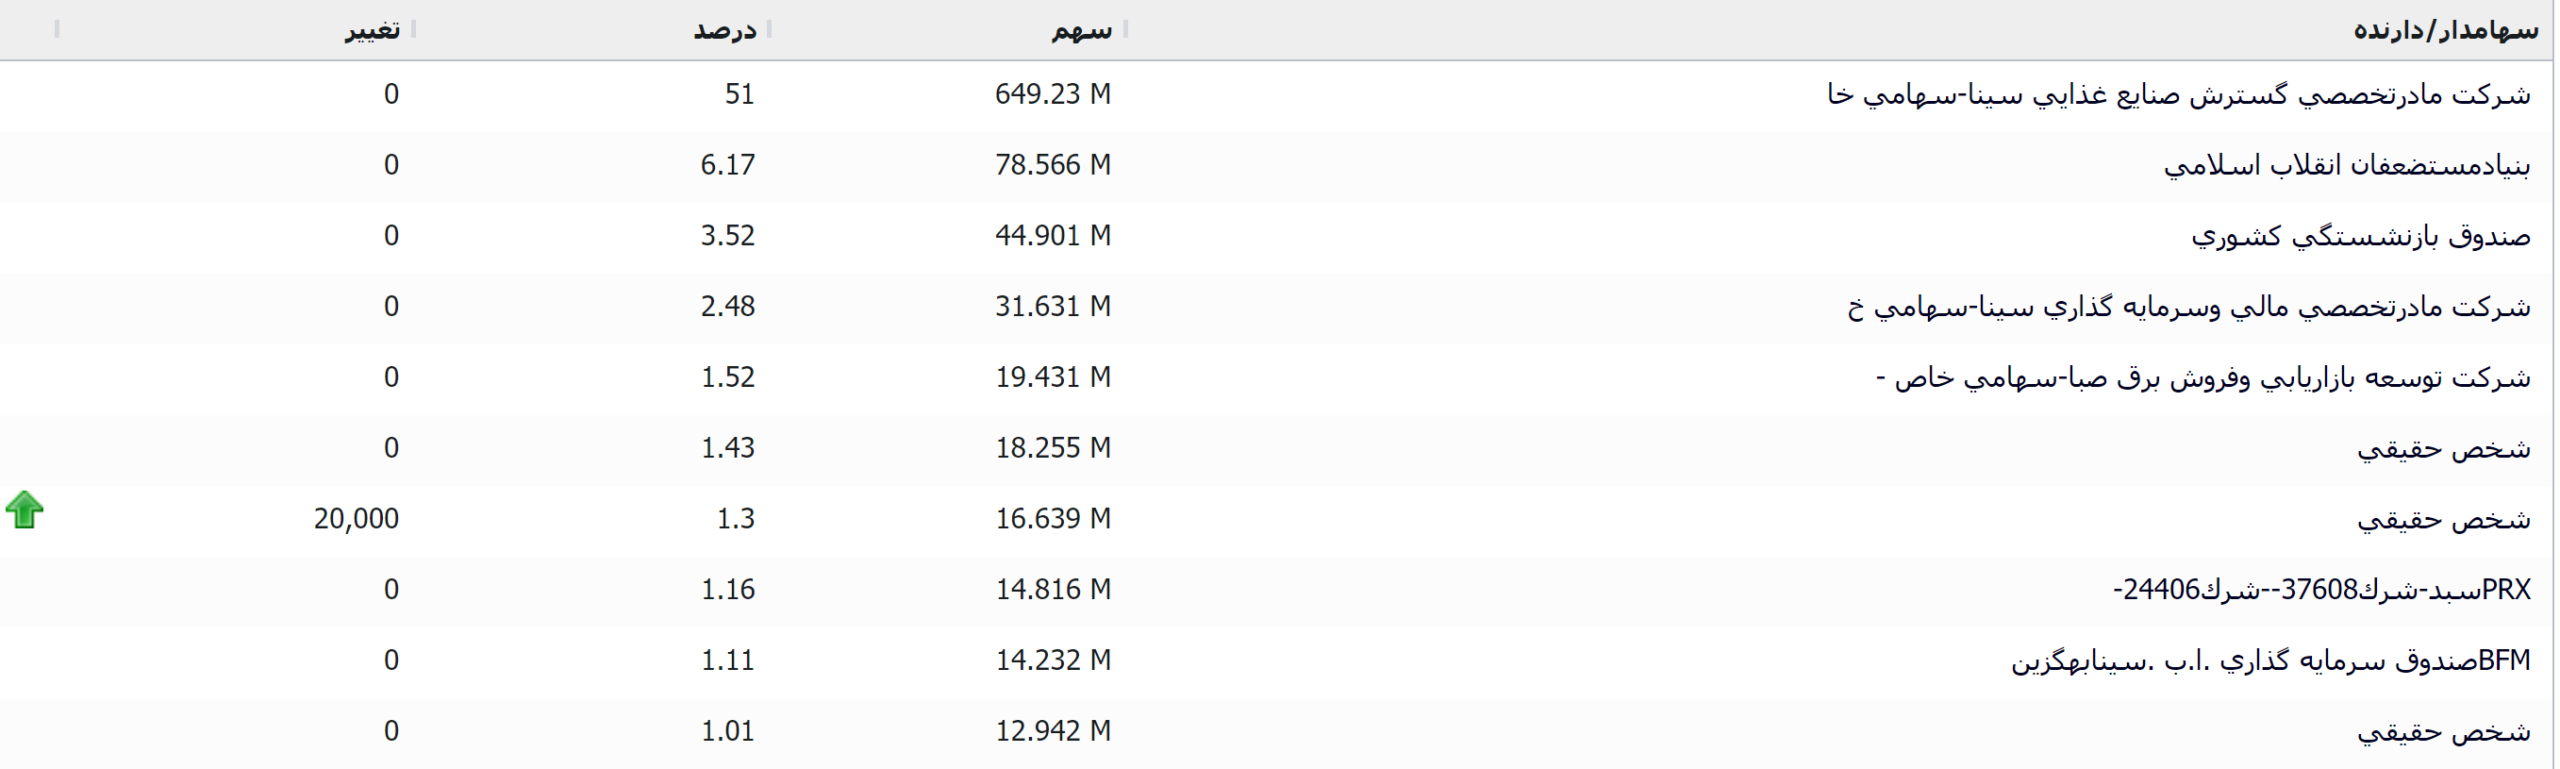Select شخص حقيقي holding 12.942 M shares
The image size is (2560, 769).
2443,732
